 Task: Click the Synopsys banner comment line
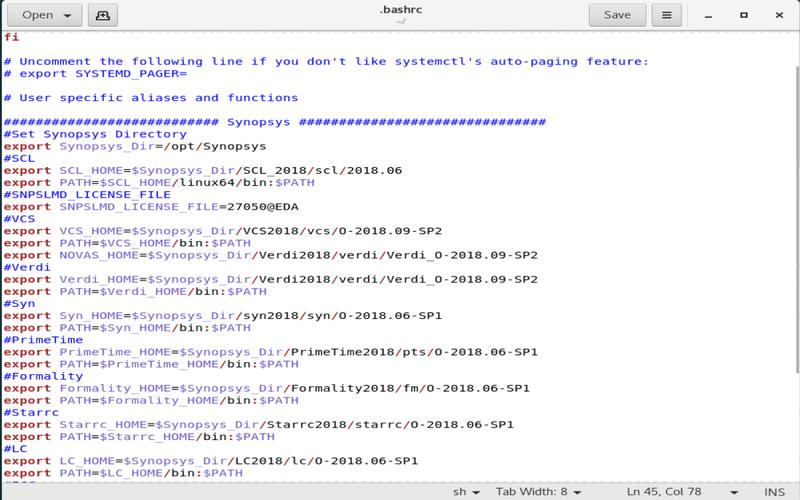(x=274, y=122)
